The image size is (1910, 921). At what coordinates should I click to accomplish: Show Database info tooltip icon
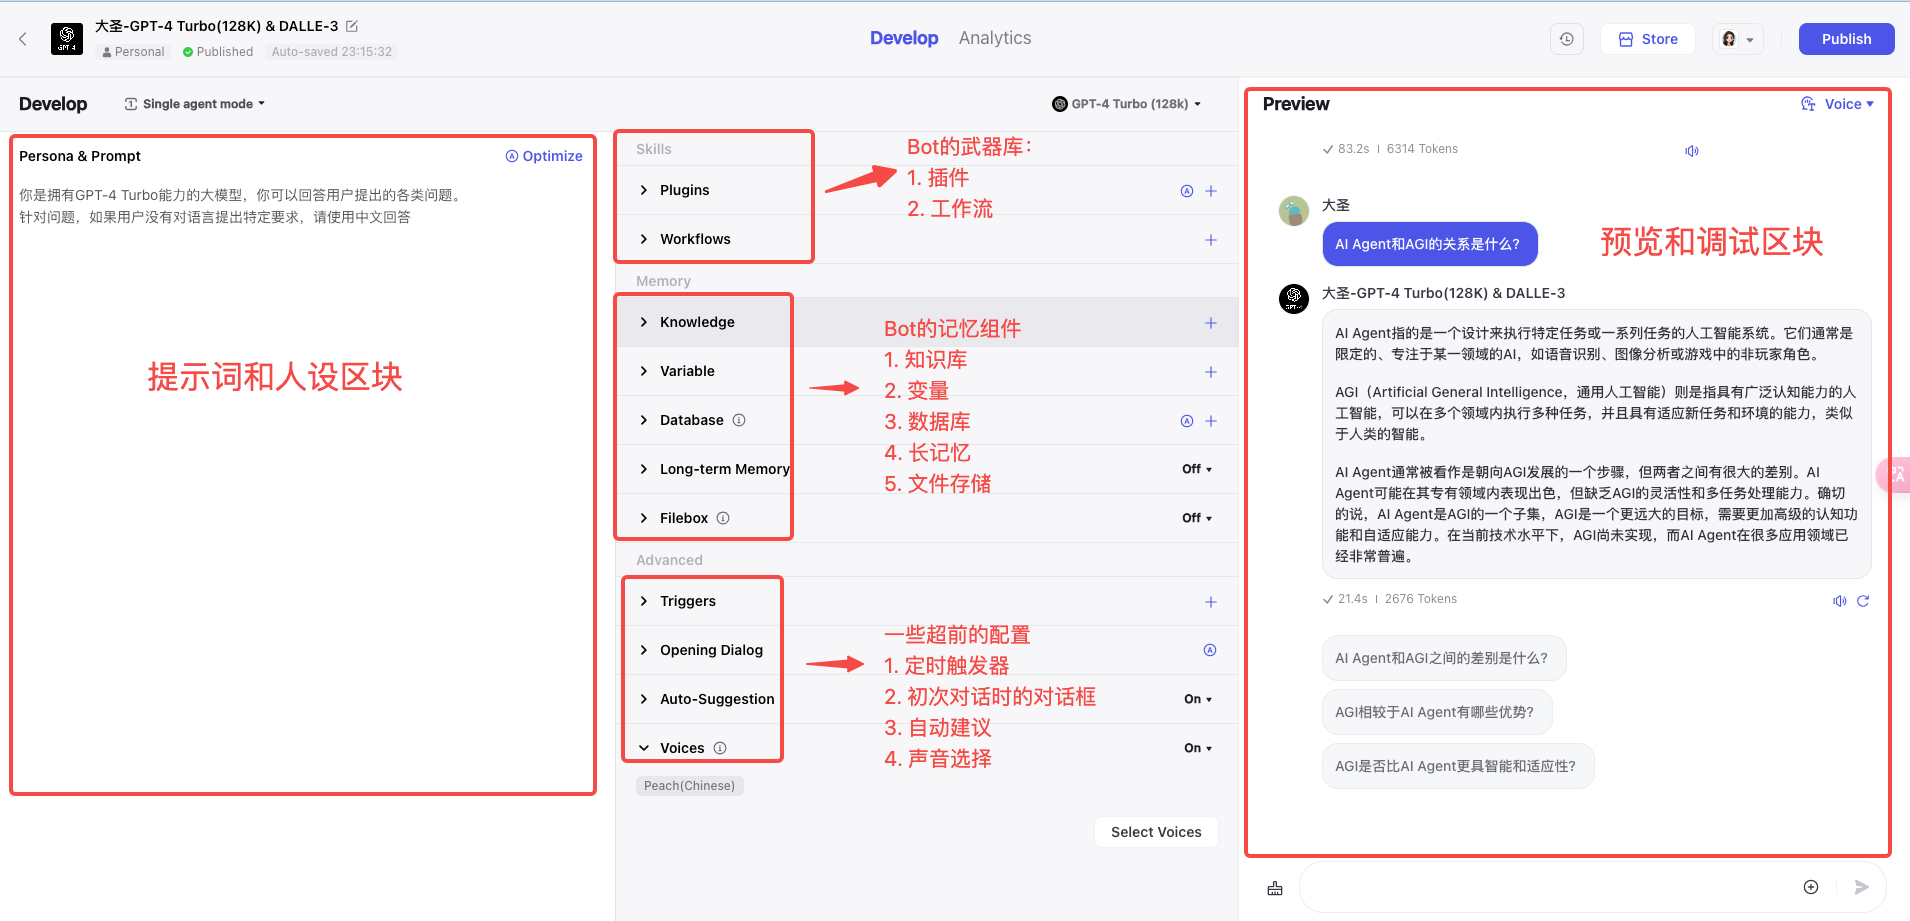pyautogui.click(x=739, y=420)
